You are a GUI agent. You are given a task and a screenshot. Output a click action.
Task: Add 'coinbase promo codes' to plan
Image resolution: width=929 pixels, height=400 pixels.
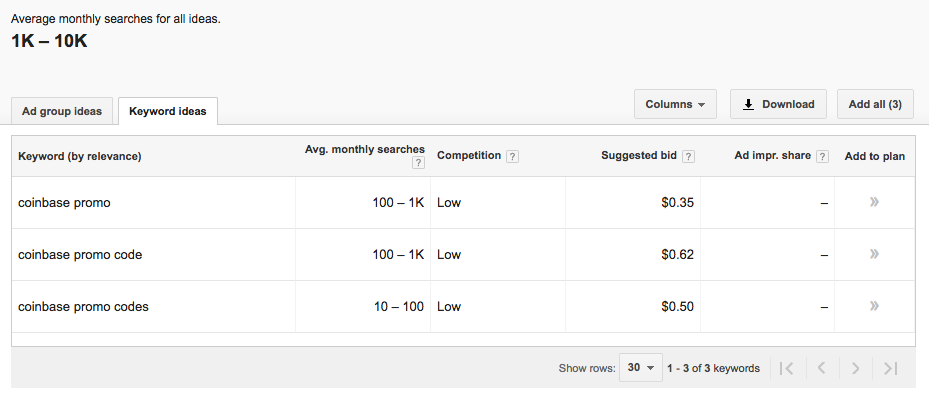tap(874, 306)
